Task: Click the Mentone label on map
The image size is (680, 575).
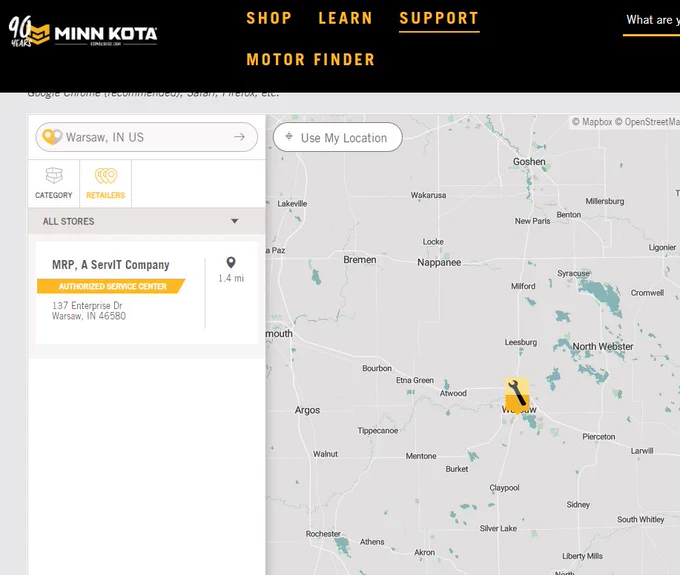Action: [421, 456]
